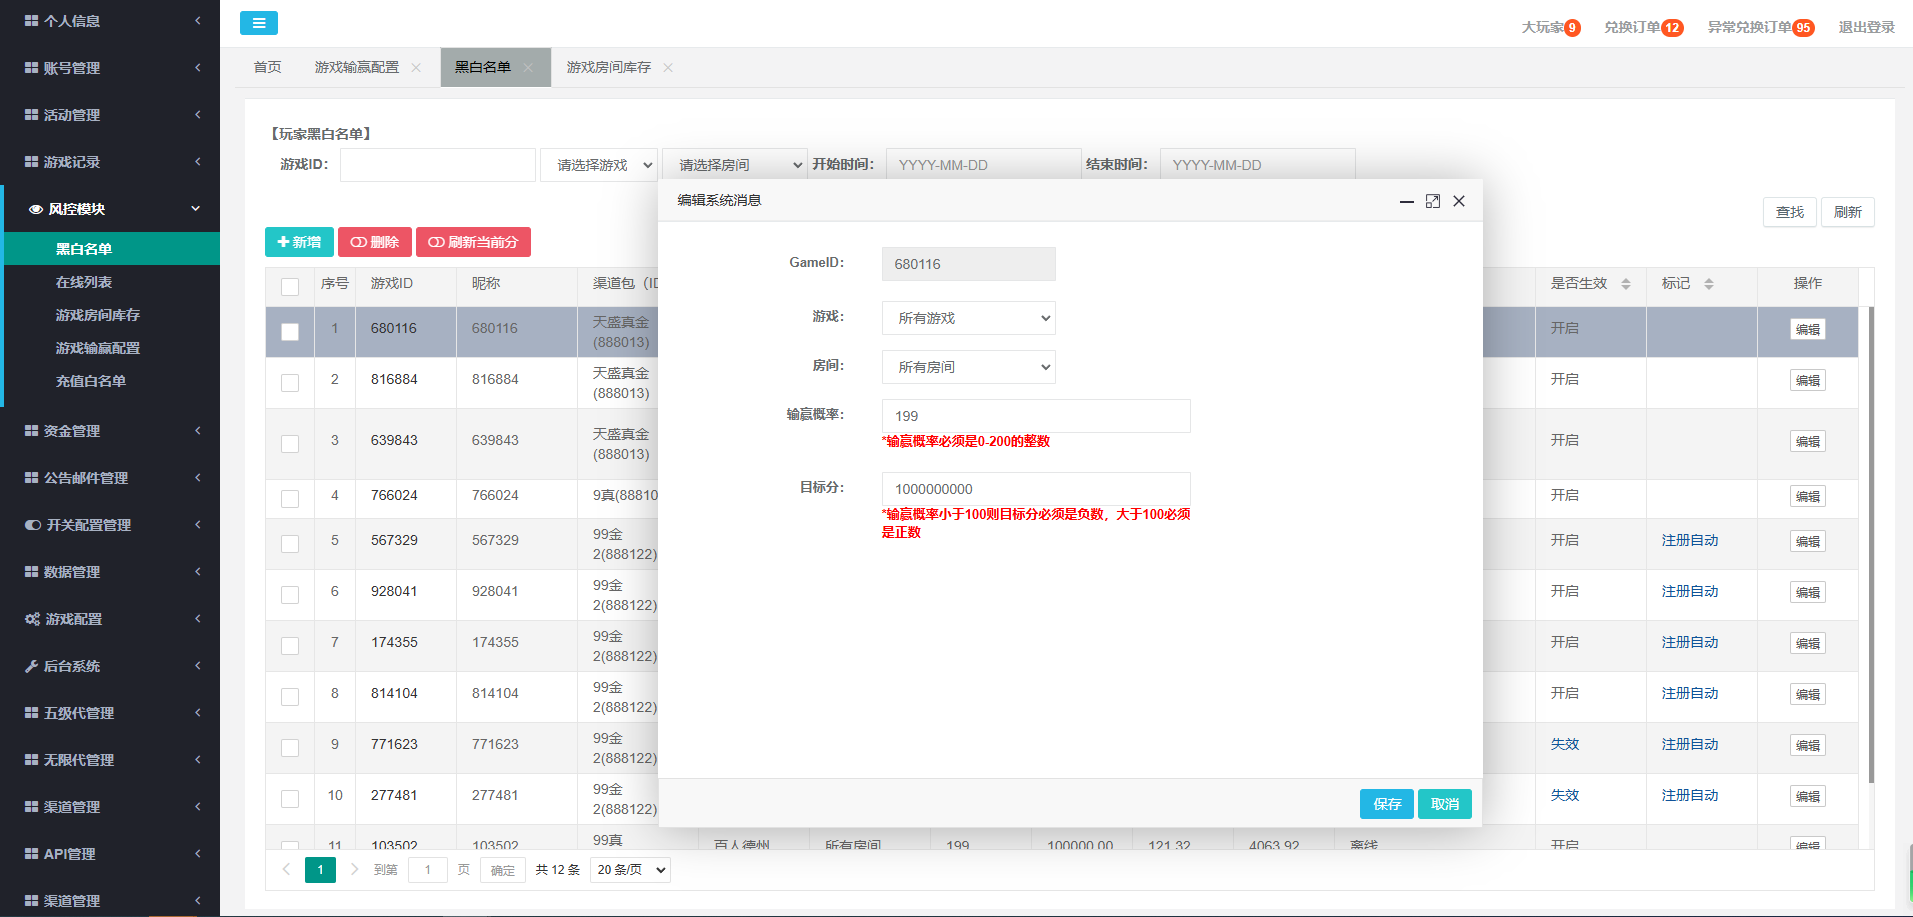The height and width of the screenshot is (917, 1913).
Task: Click the 保存 button in the dialog
Action: 1386,804
